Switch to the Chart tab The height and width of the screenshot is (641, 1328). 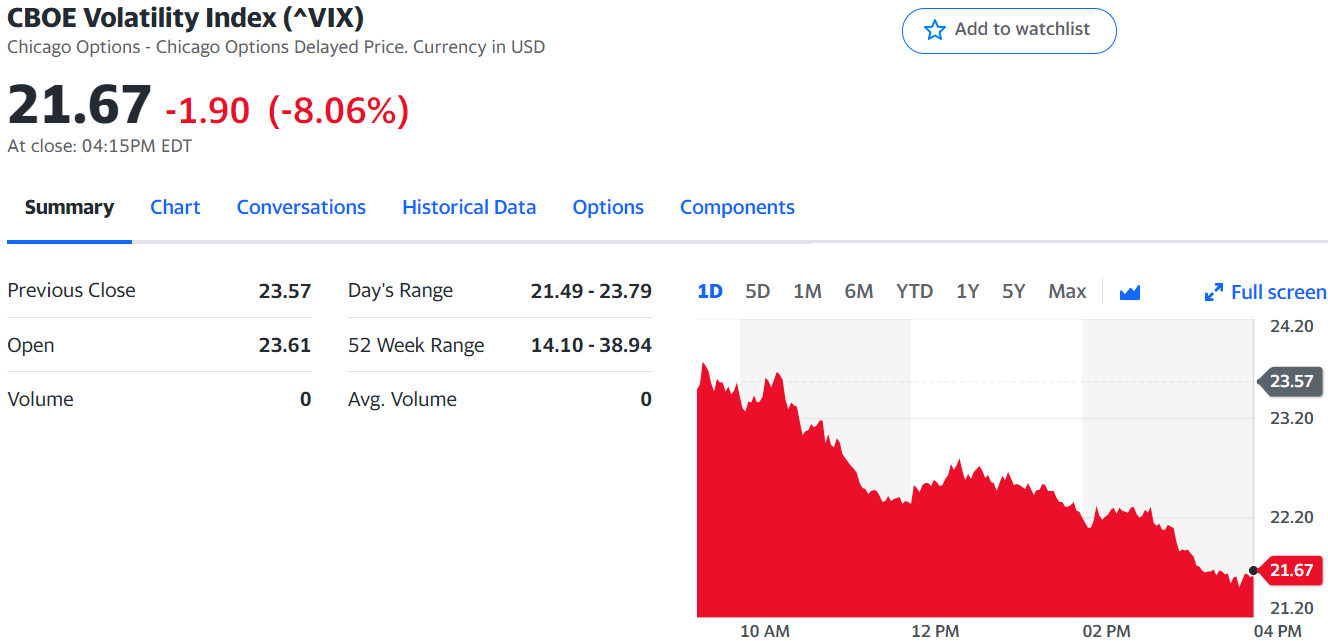click(175, 207)
